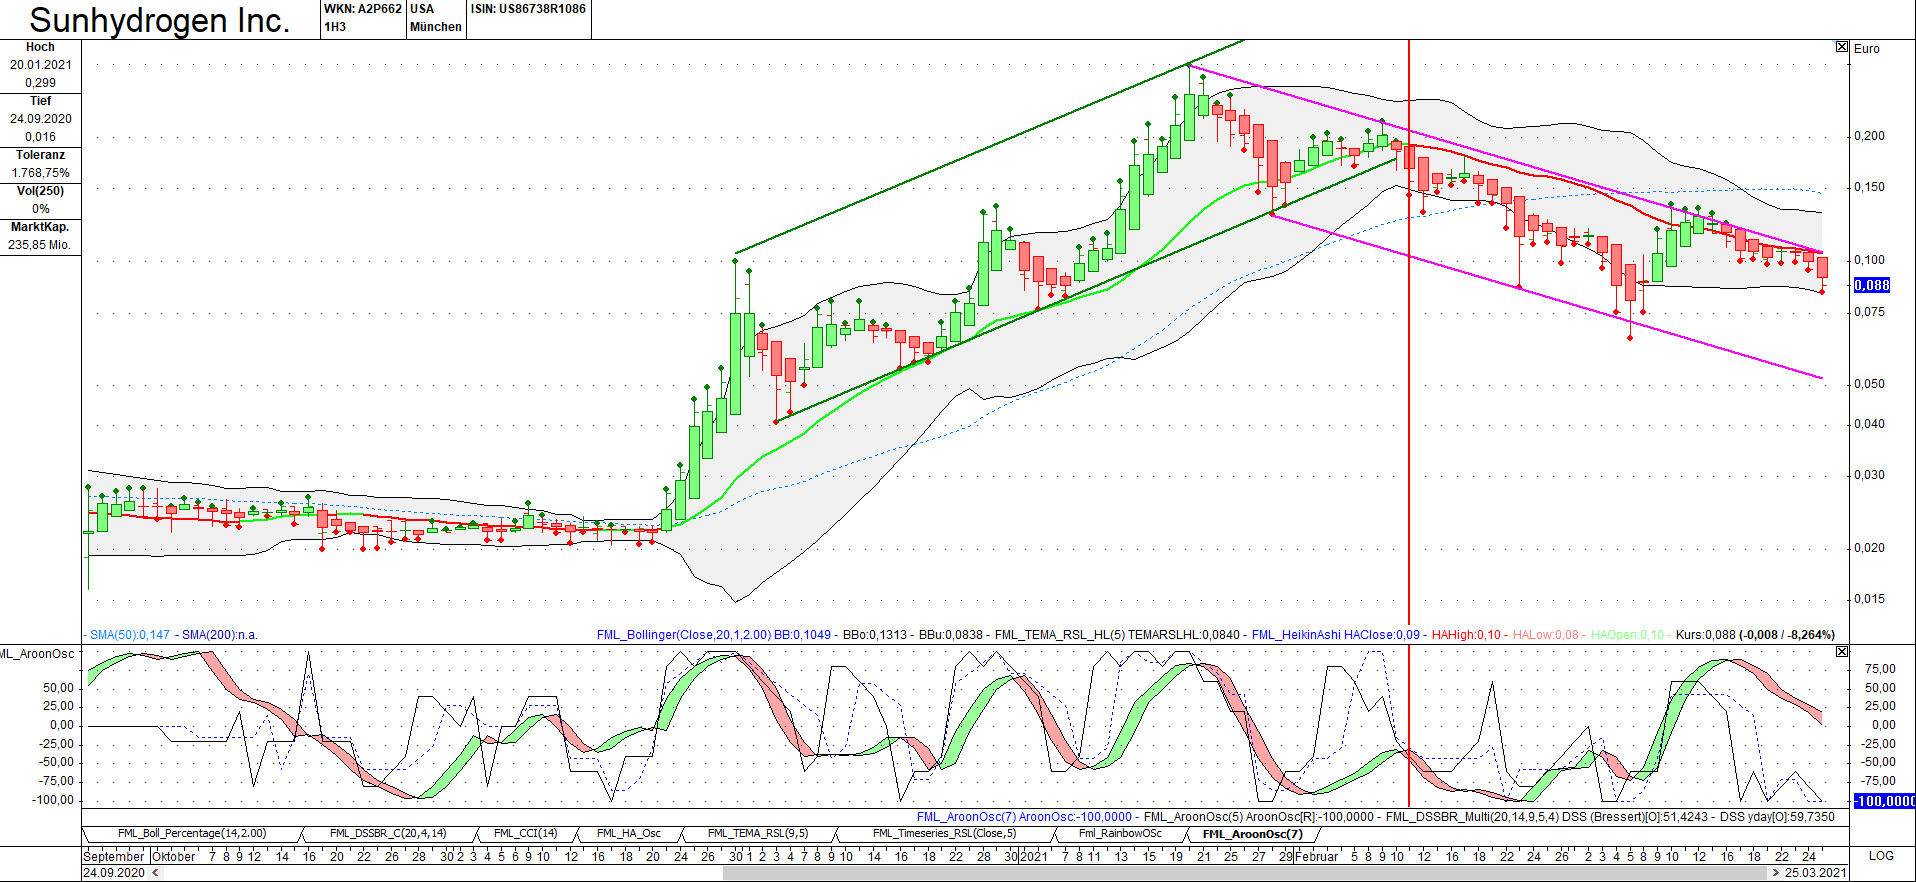This screenshot has height=882, width=1916.
Task: Click the scrollbar right arrow
Action: [1776, 873]
